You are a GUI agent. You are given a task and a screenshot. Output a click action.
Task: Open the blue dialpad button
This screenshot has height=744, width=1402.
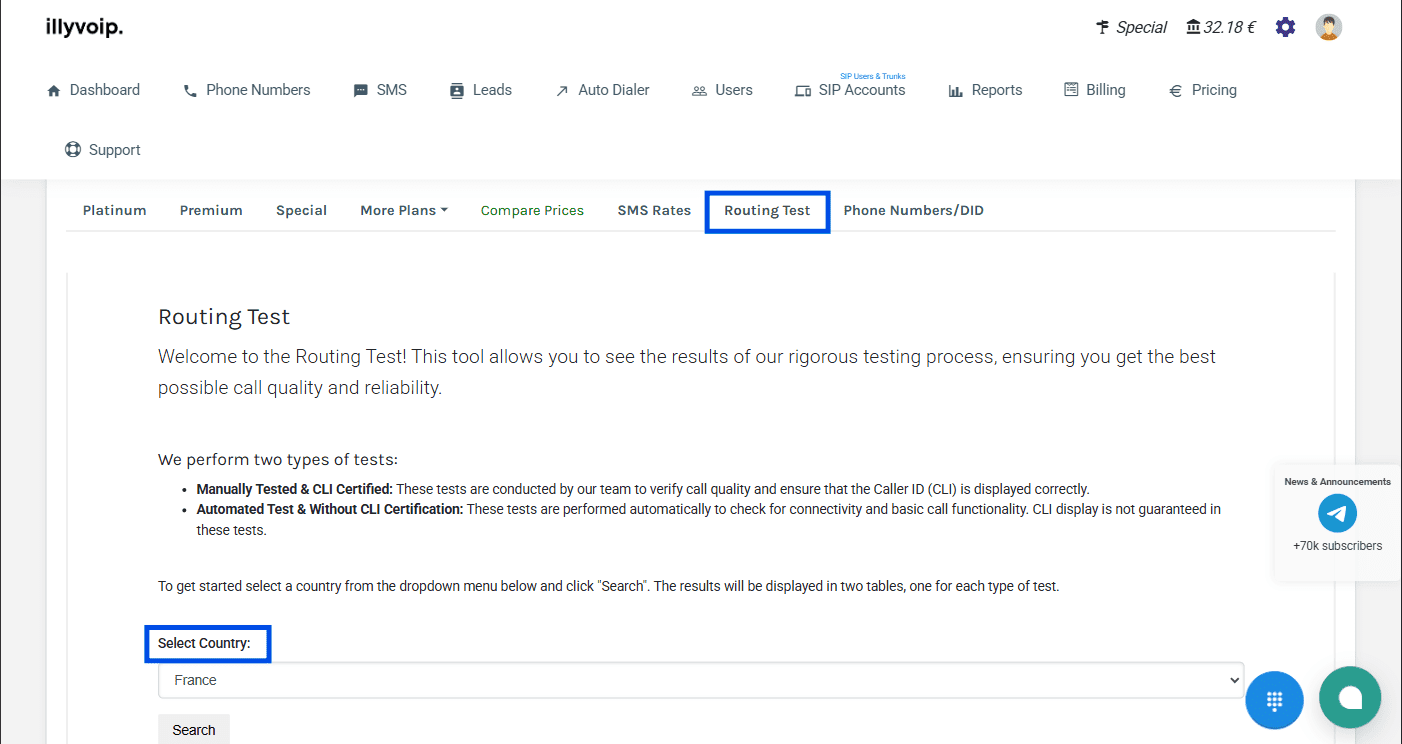click(x=1274, y=700)
